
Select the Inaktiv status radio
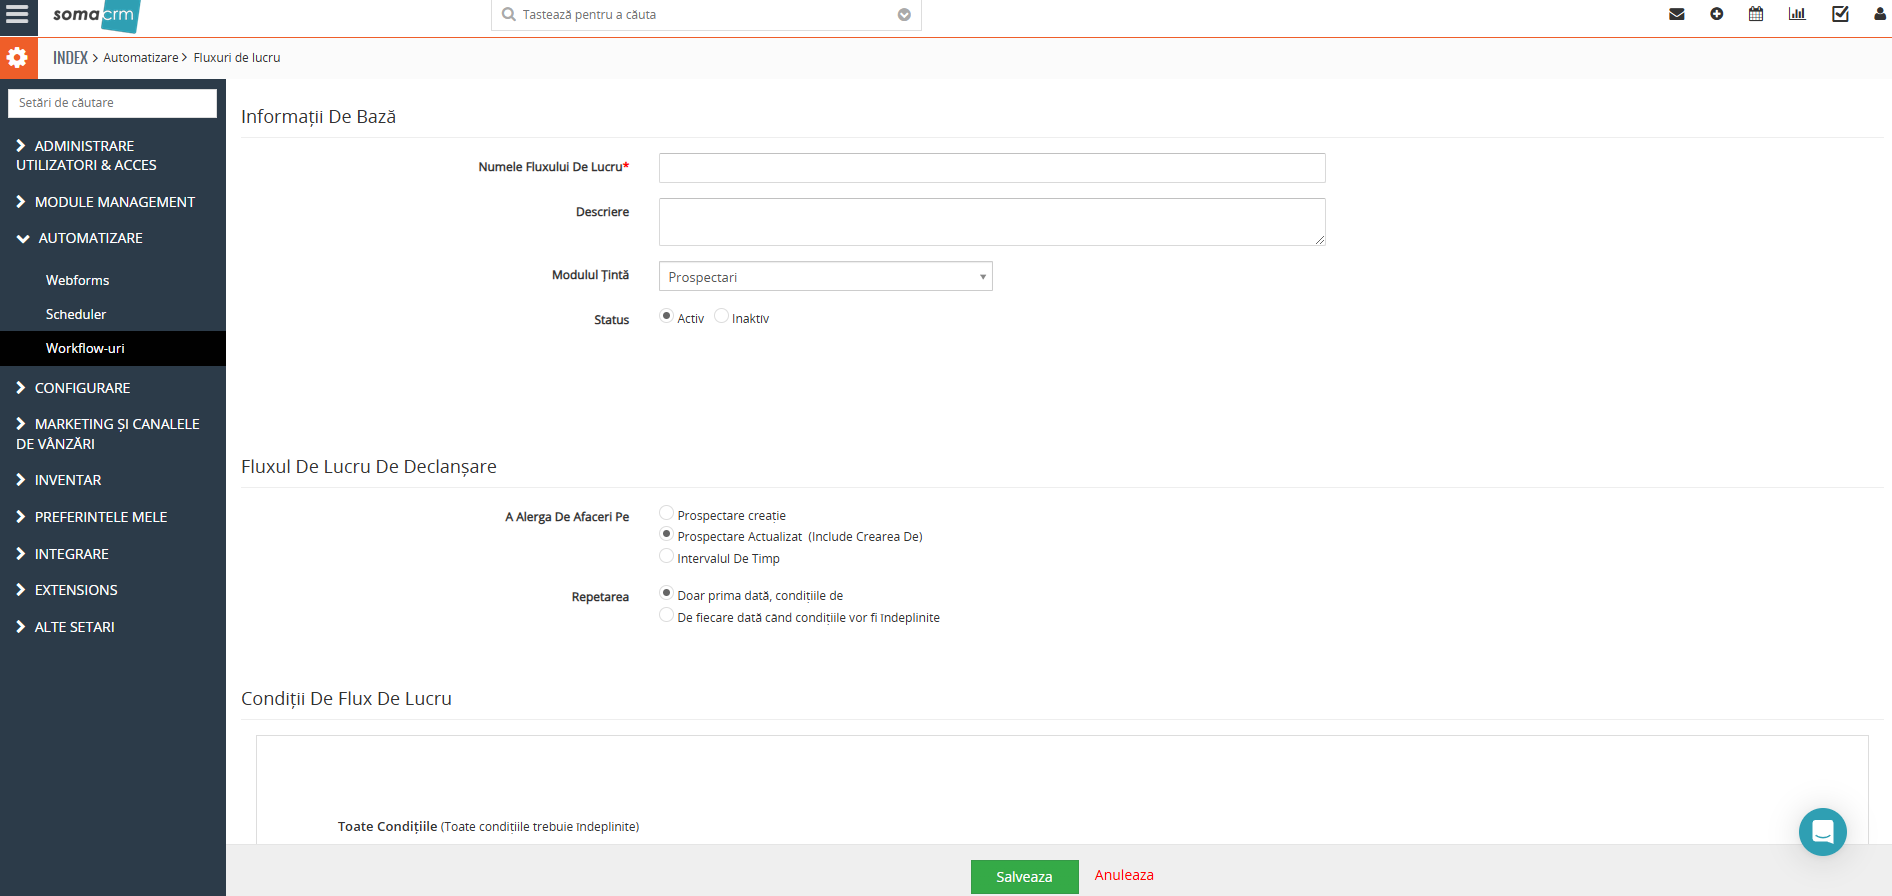(x=721, y=316)
